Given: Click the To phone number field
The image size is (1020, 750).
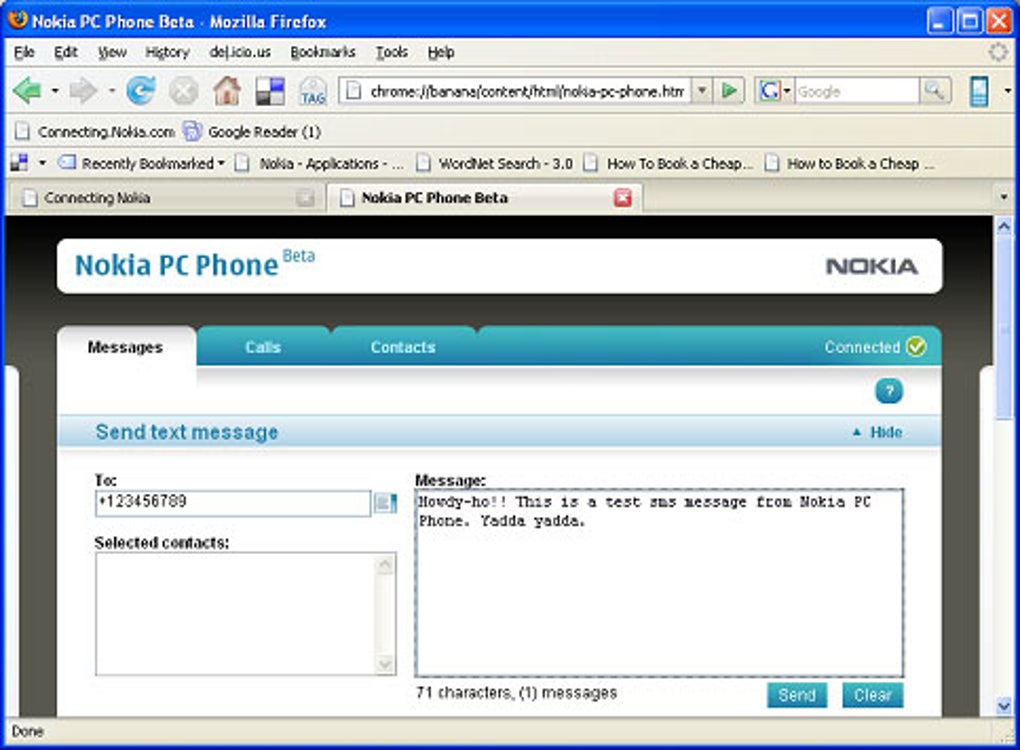Looking at the screenshot, I should tap(233, 503).
